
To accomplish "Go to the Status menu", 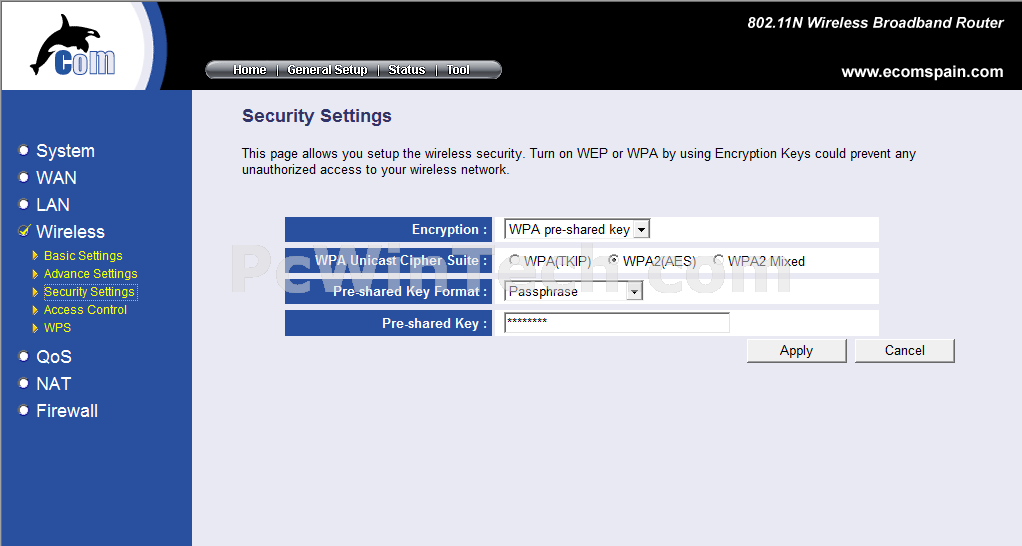I will point(407,70).
